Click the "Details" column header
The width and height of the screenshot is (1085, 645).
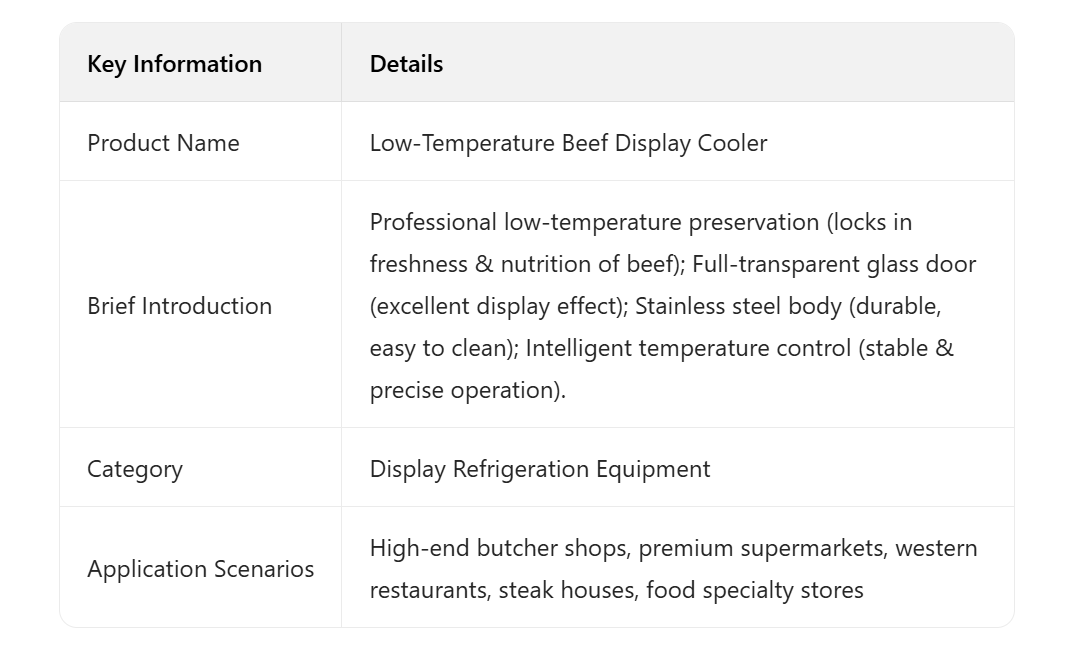(x=406, y=64)
